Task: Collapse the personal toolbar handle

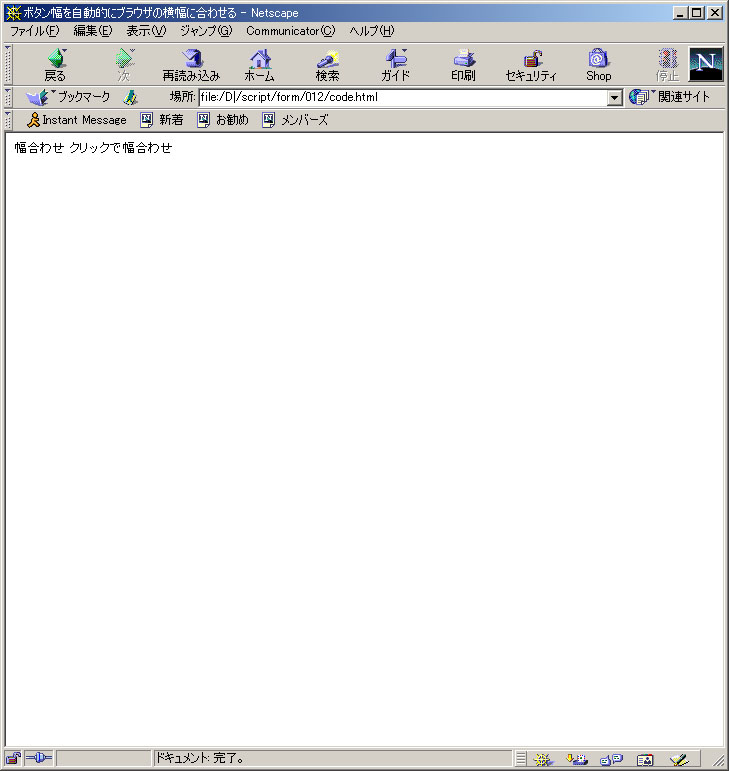Action: [x=8, y=120]
